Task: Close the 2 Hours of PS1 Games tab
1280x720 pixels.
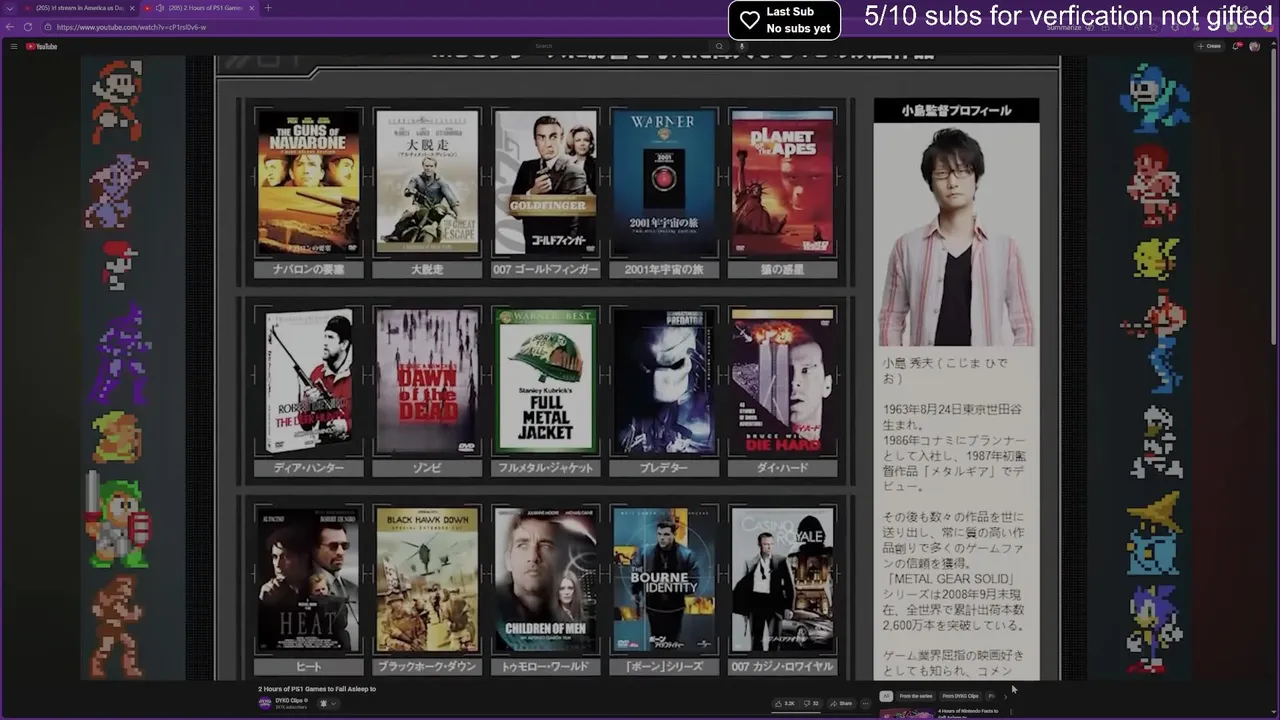Action: point(251,8)
